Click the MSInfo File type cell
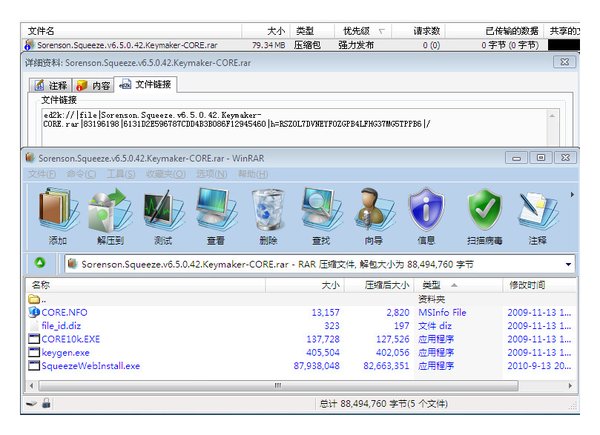This screenshot has height=435, width=600. pyautogui.click(x=442, y=312)
